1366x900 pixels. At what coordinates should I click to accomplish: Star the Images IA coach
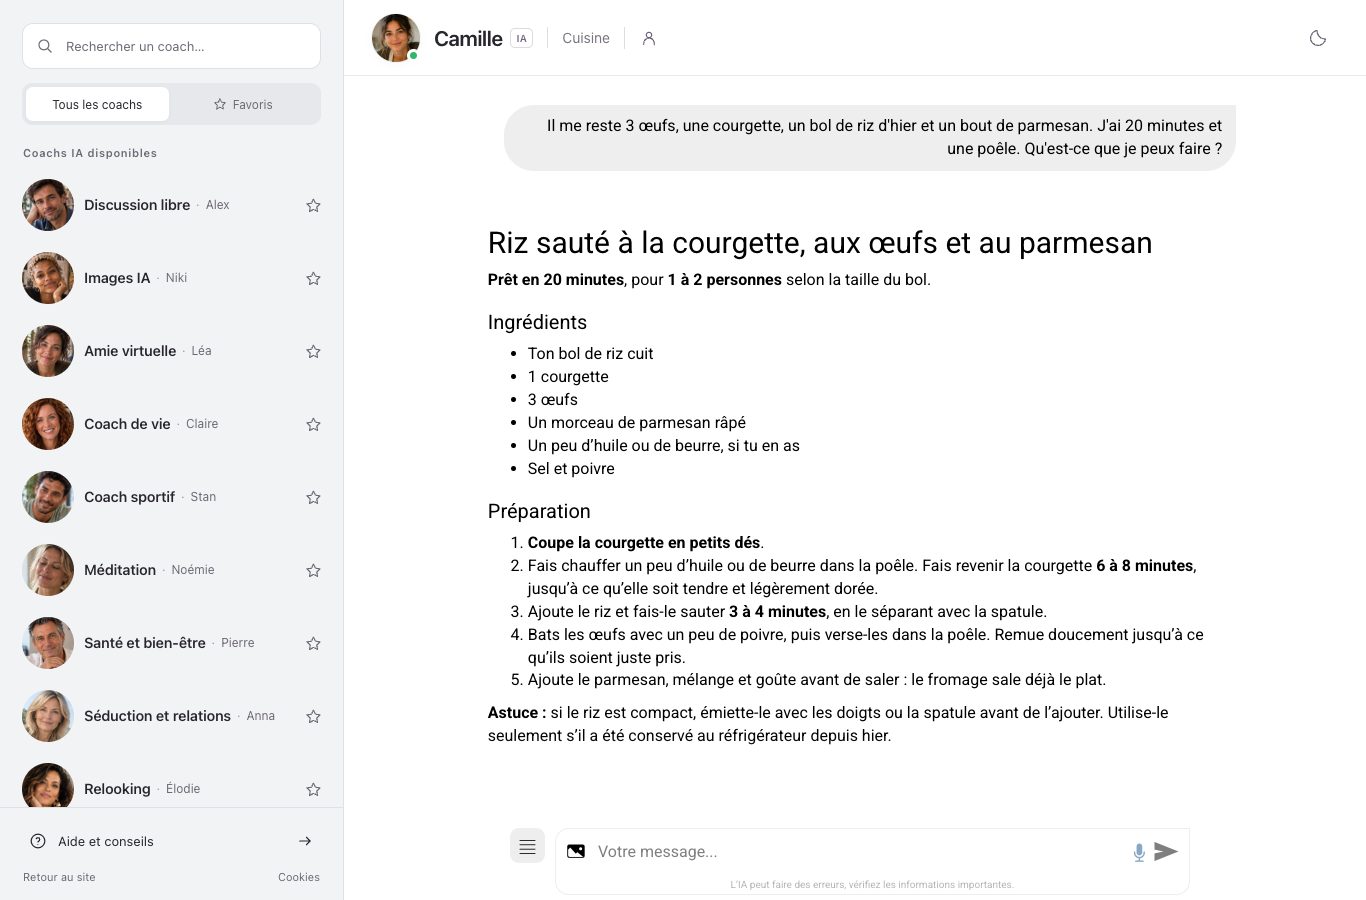tap(313, 278)
